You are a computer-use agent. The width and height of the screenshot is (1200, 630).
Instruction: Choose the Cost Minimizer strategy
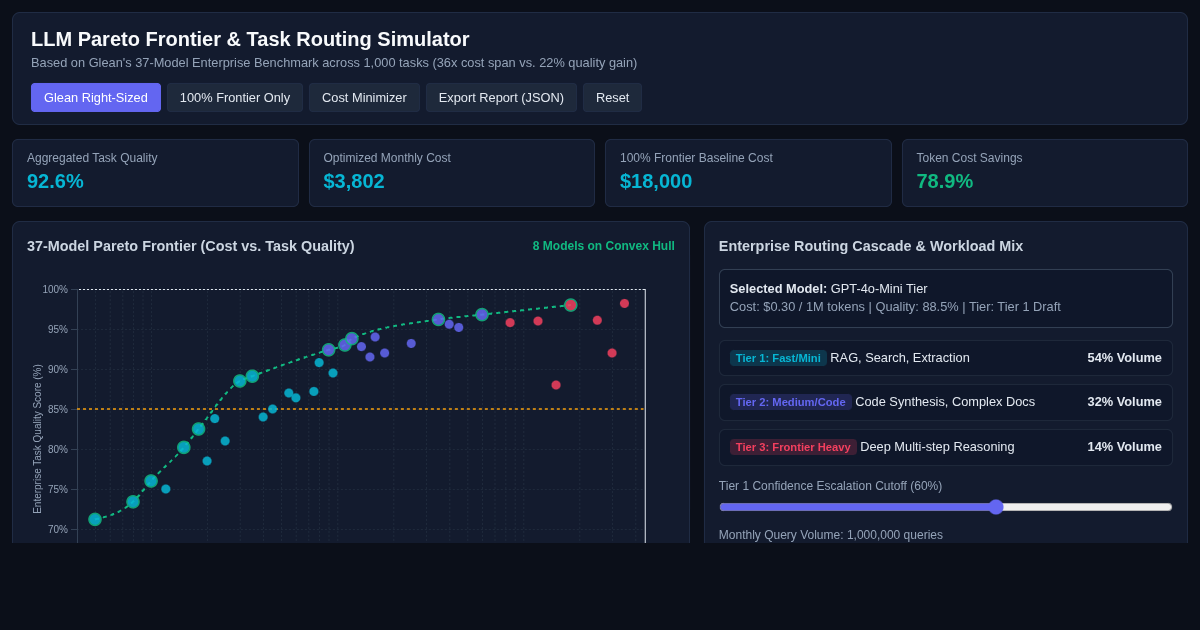(x=364, y=97)
